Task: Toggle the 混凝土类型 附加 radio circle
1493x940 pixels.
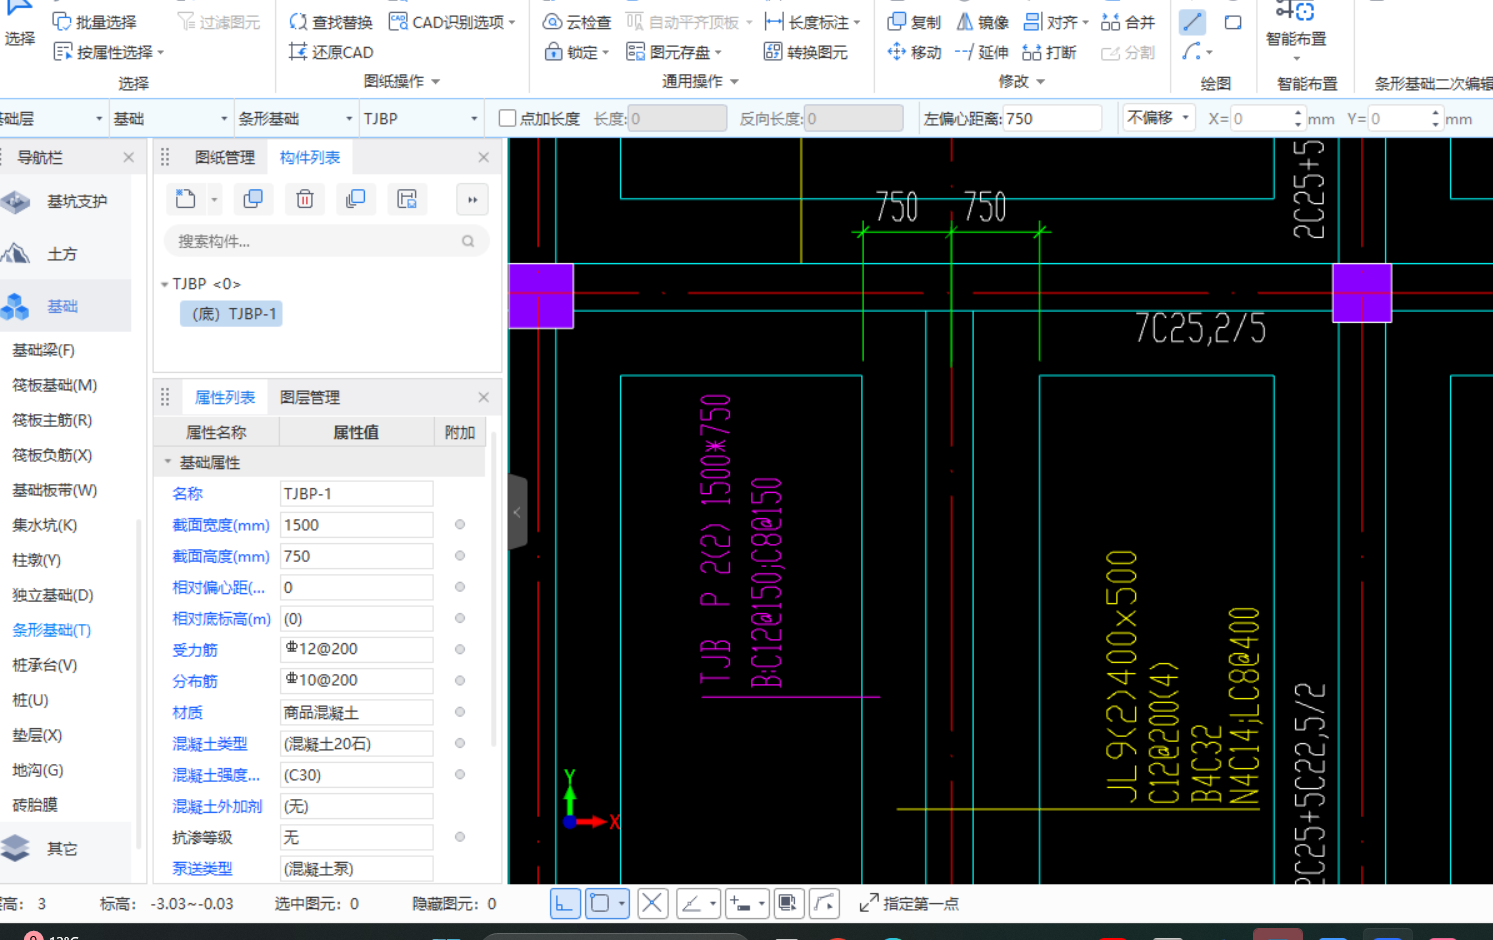Action: coord(460,744)
